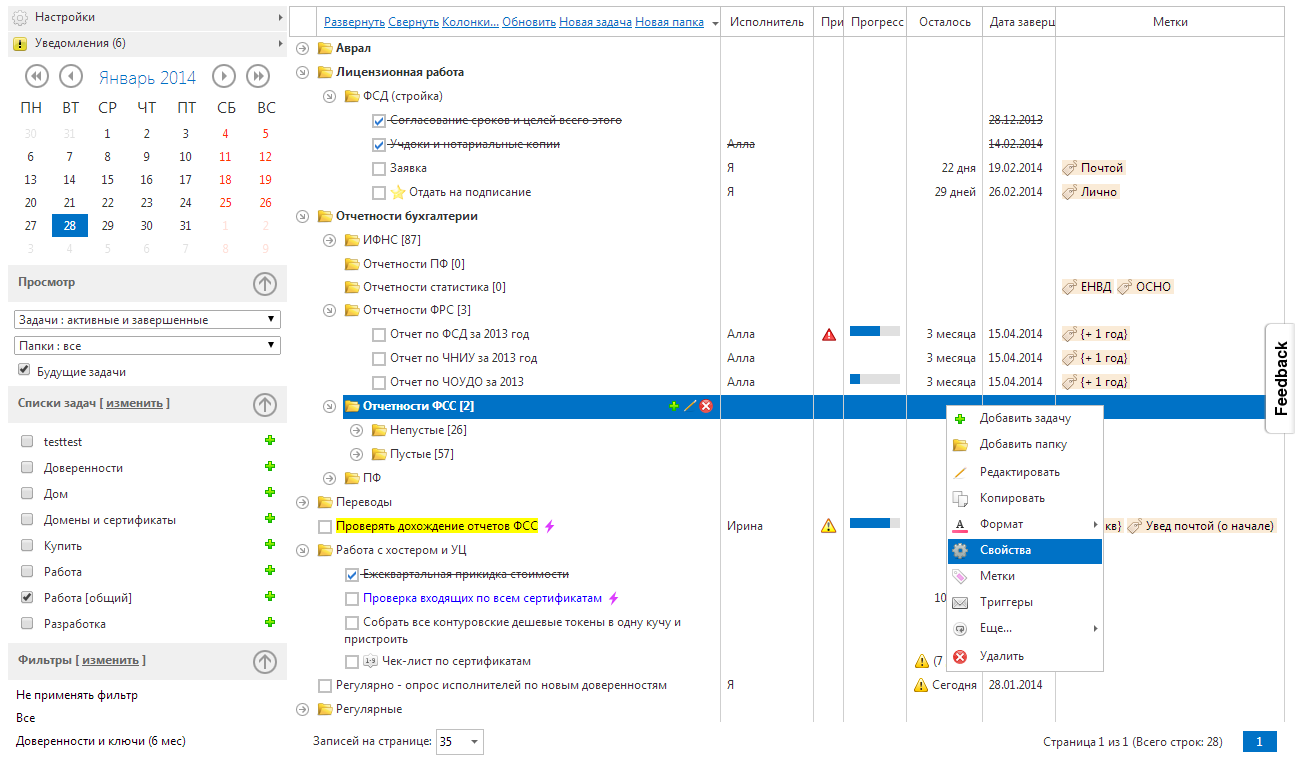This screenshot has height=758, width=1295.
Task: Select Редактировать from context menu
Action: click(x=1025, y=472)
